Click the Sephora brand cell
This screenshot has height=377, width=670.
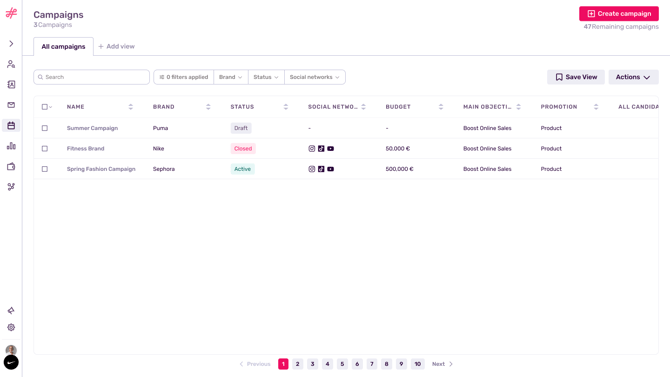click(164, 169)
